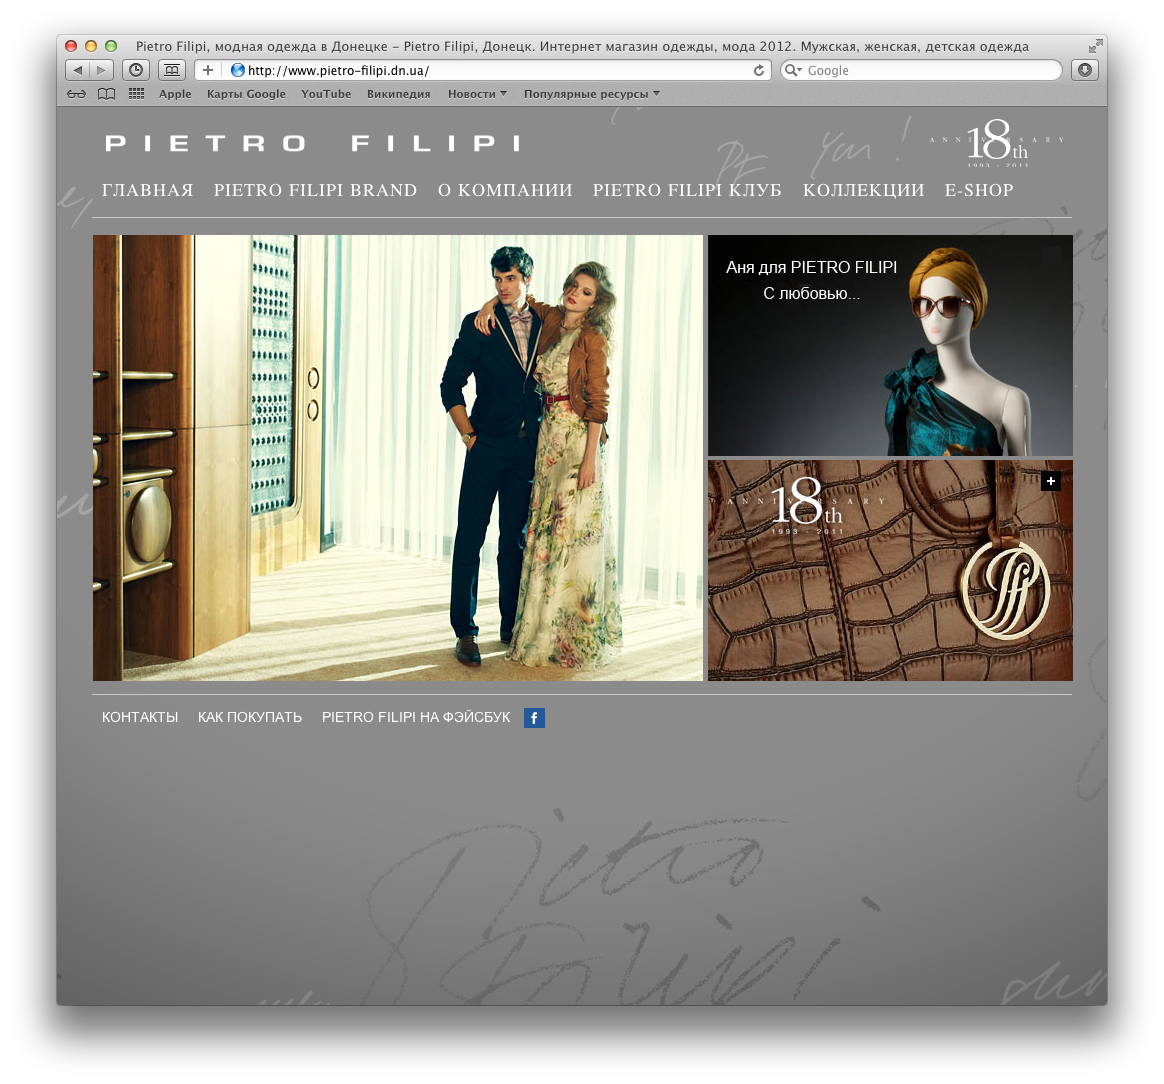Viewport: 1164px width, 1084px height.
Task: Open the ГЛАВНАЯ menu item
Action: click(148, 190)
